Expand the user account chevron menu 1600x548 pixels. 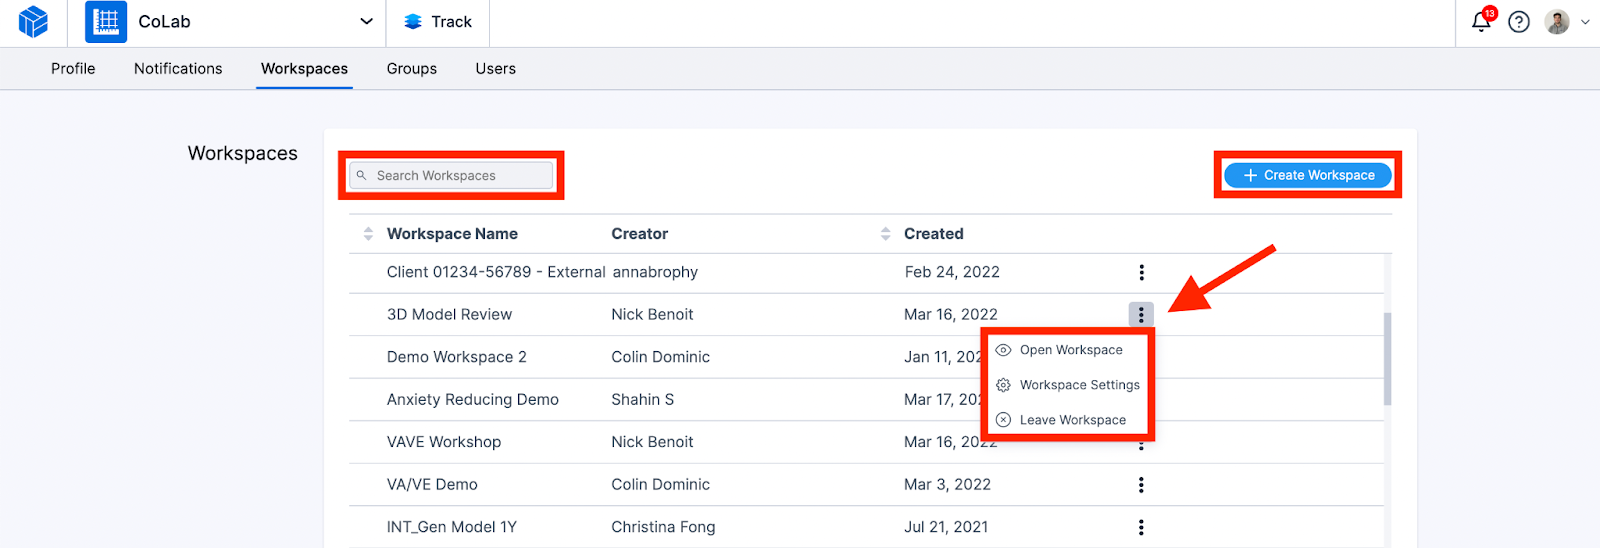(1585, 22)
